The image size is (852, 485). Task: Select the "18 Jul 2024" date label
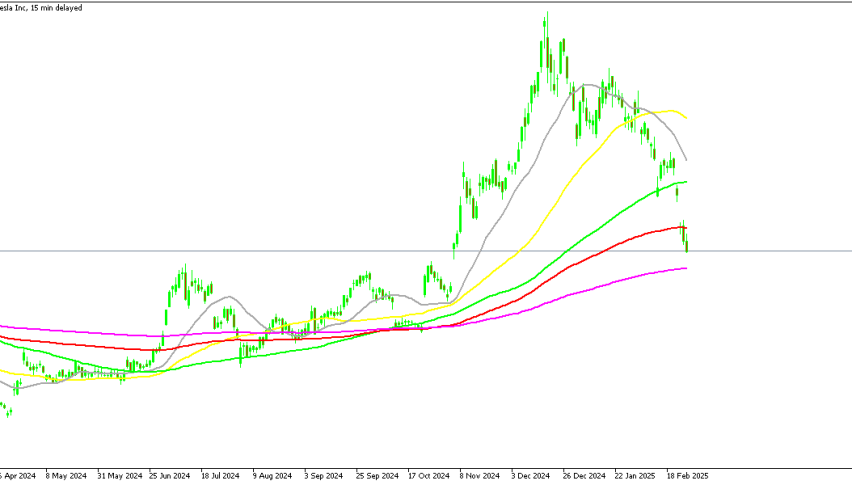point(220,476)
